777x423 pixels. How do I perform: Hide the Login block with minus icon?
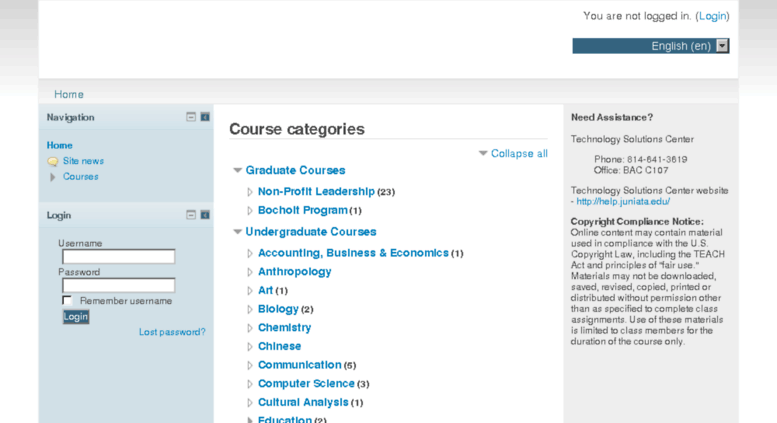(x=191, y=215)
